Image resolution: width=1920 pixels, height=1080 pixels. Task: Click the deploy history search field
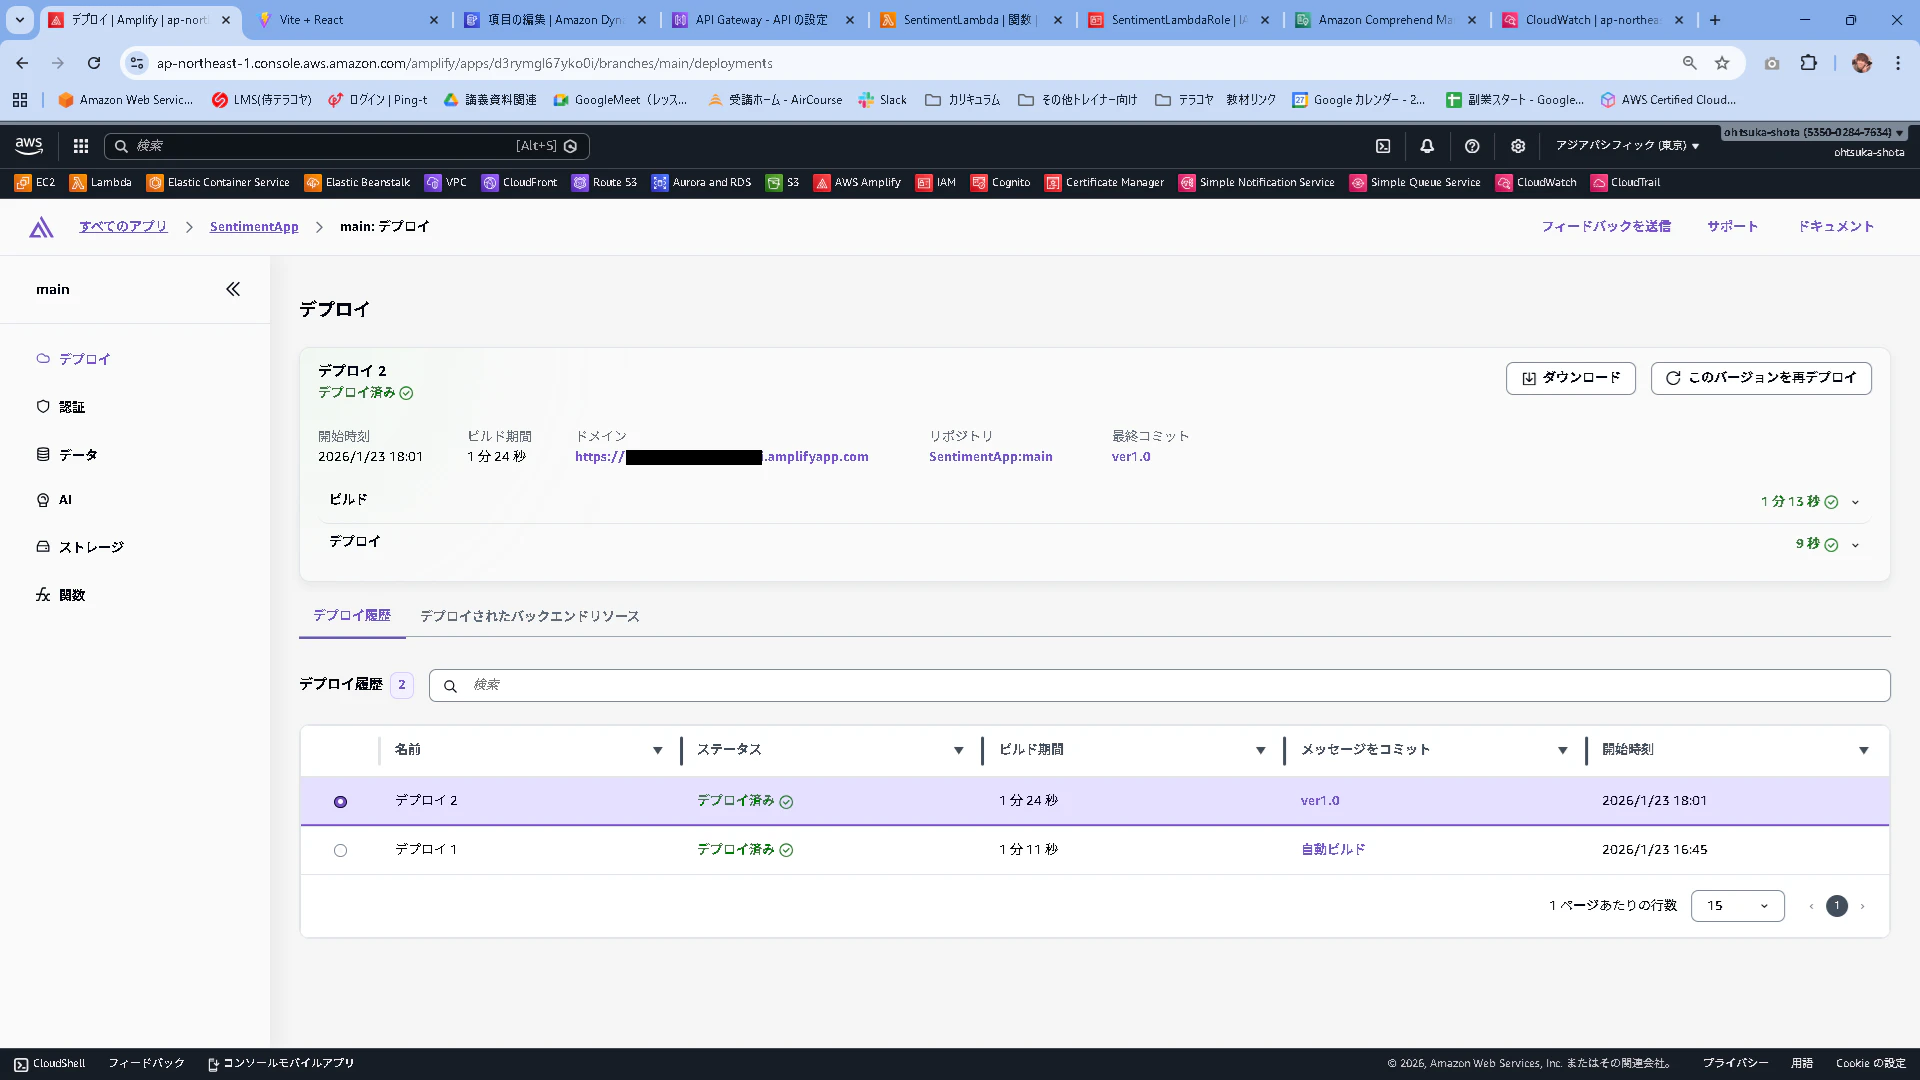[1160, 685]
